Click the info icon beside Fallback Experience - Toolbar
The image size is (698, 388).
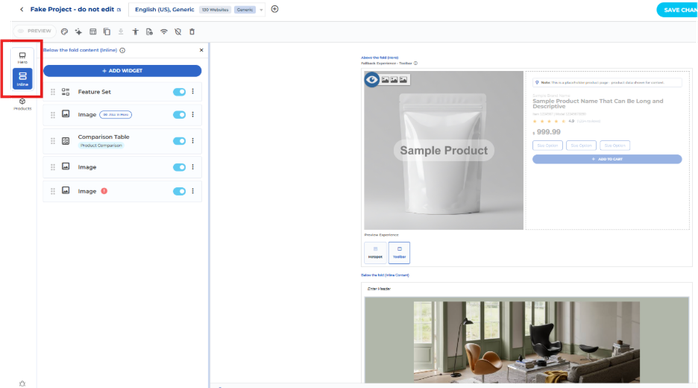416,63
